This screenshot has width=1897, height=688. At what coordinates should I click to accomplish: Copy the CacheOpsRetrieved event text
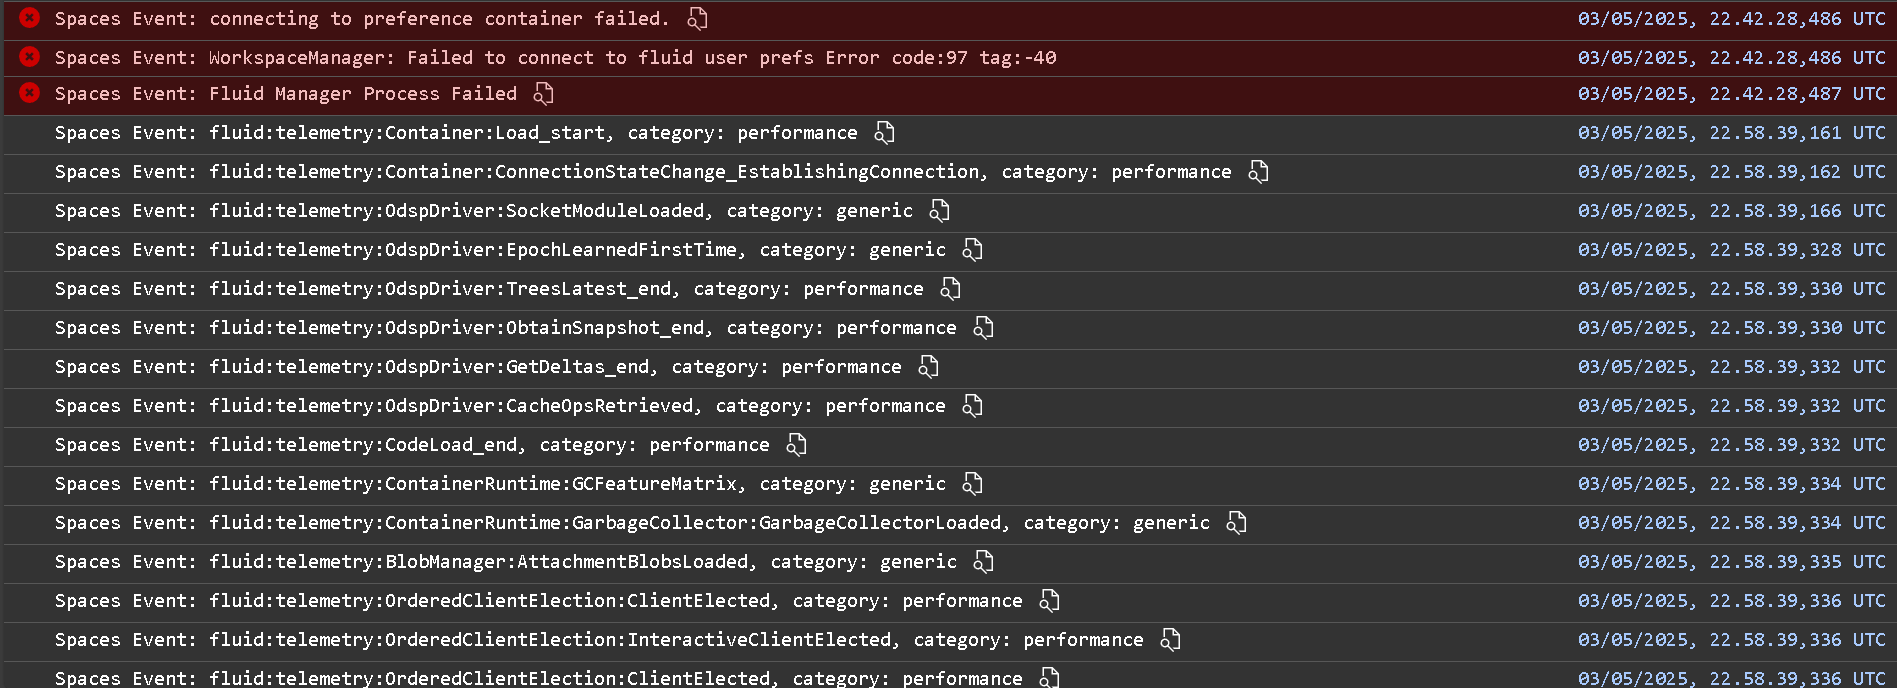click(972, 405)
